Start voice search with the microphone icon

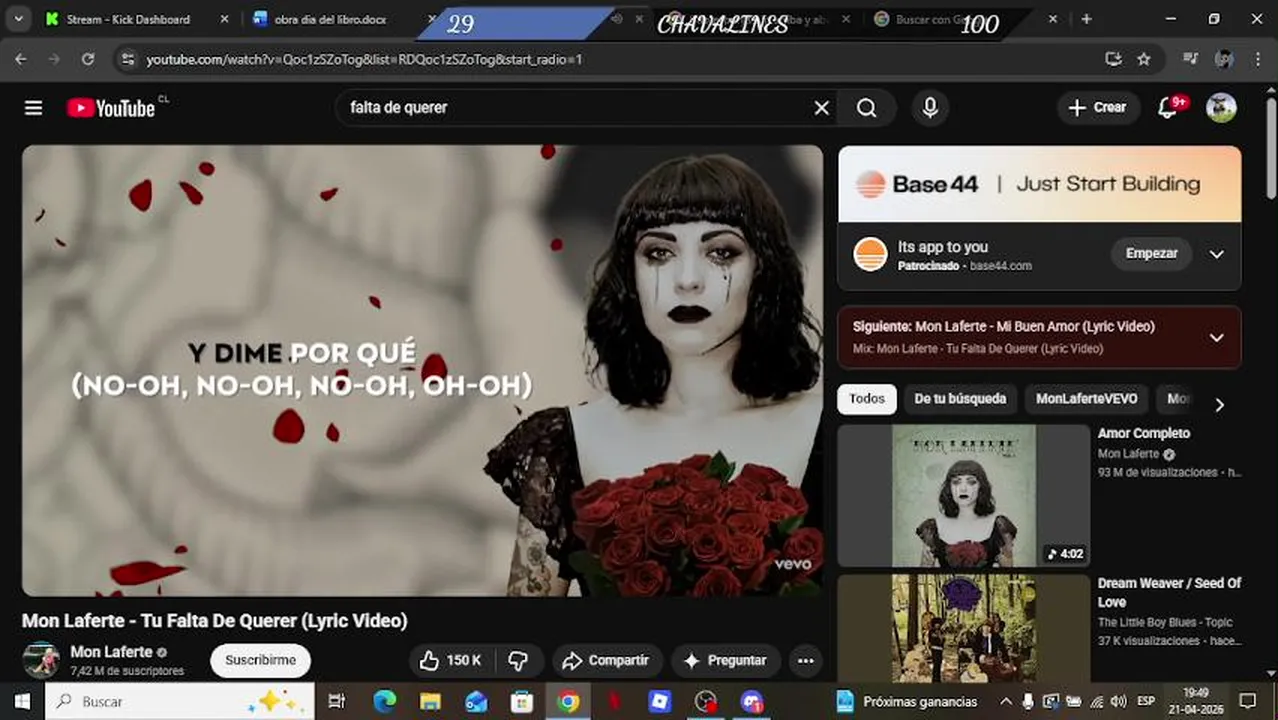(930, 108)
